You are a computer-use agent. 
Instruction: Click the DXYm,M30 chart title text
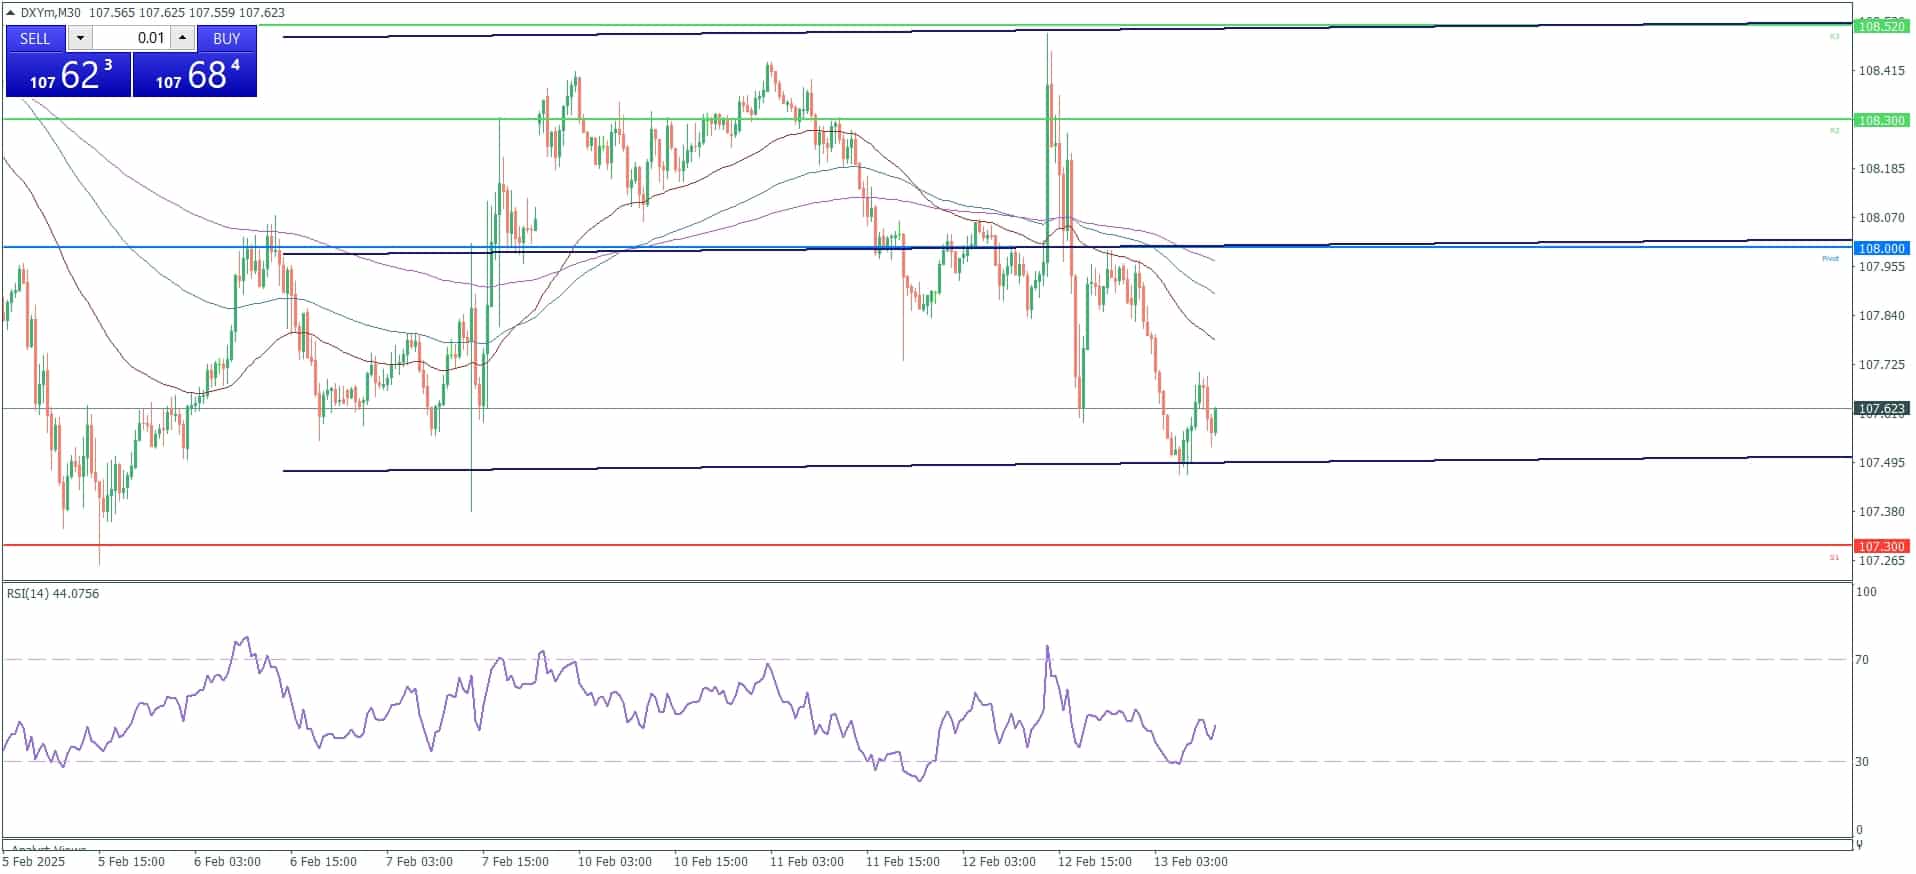point(51,12)
